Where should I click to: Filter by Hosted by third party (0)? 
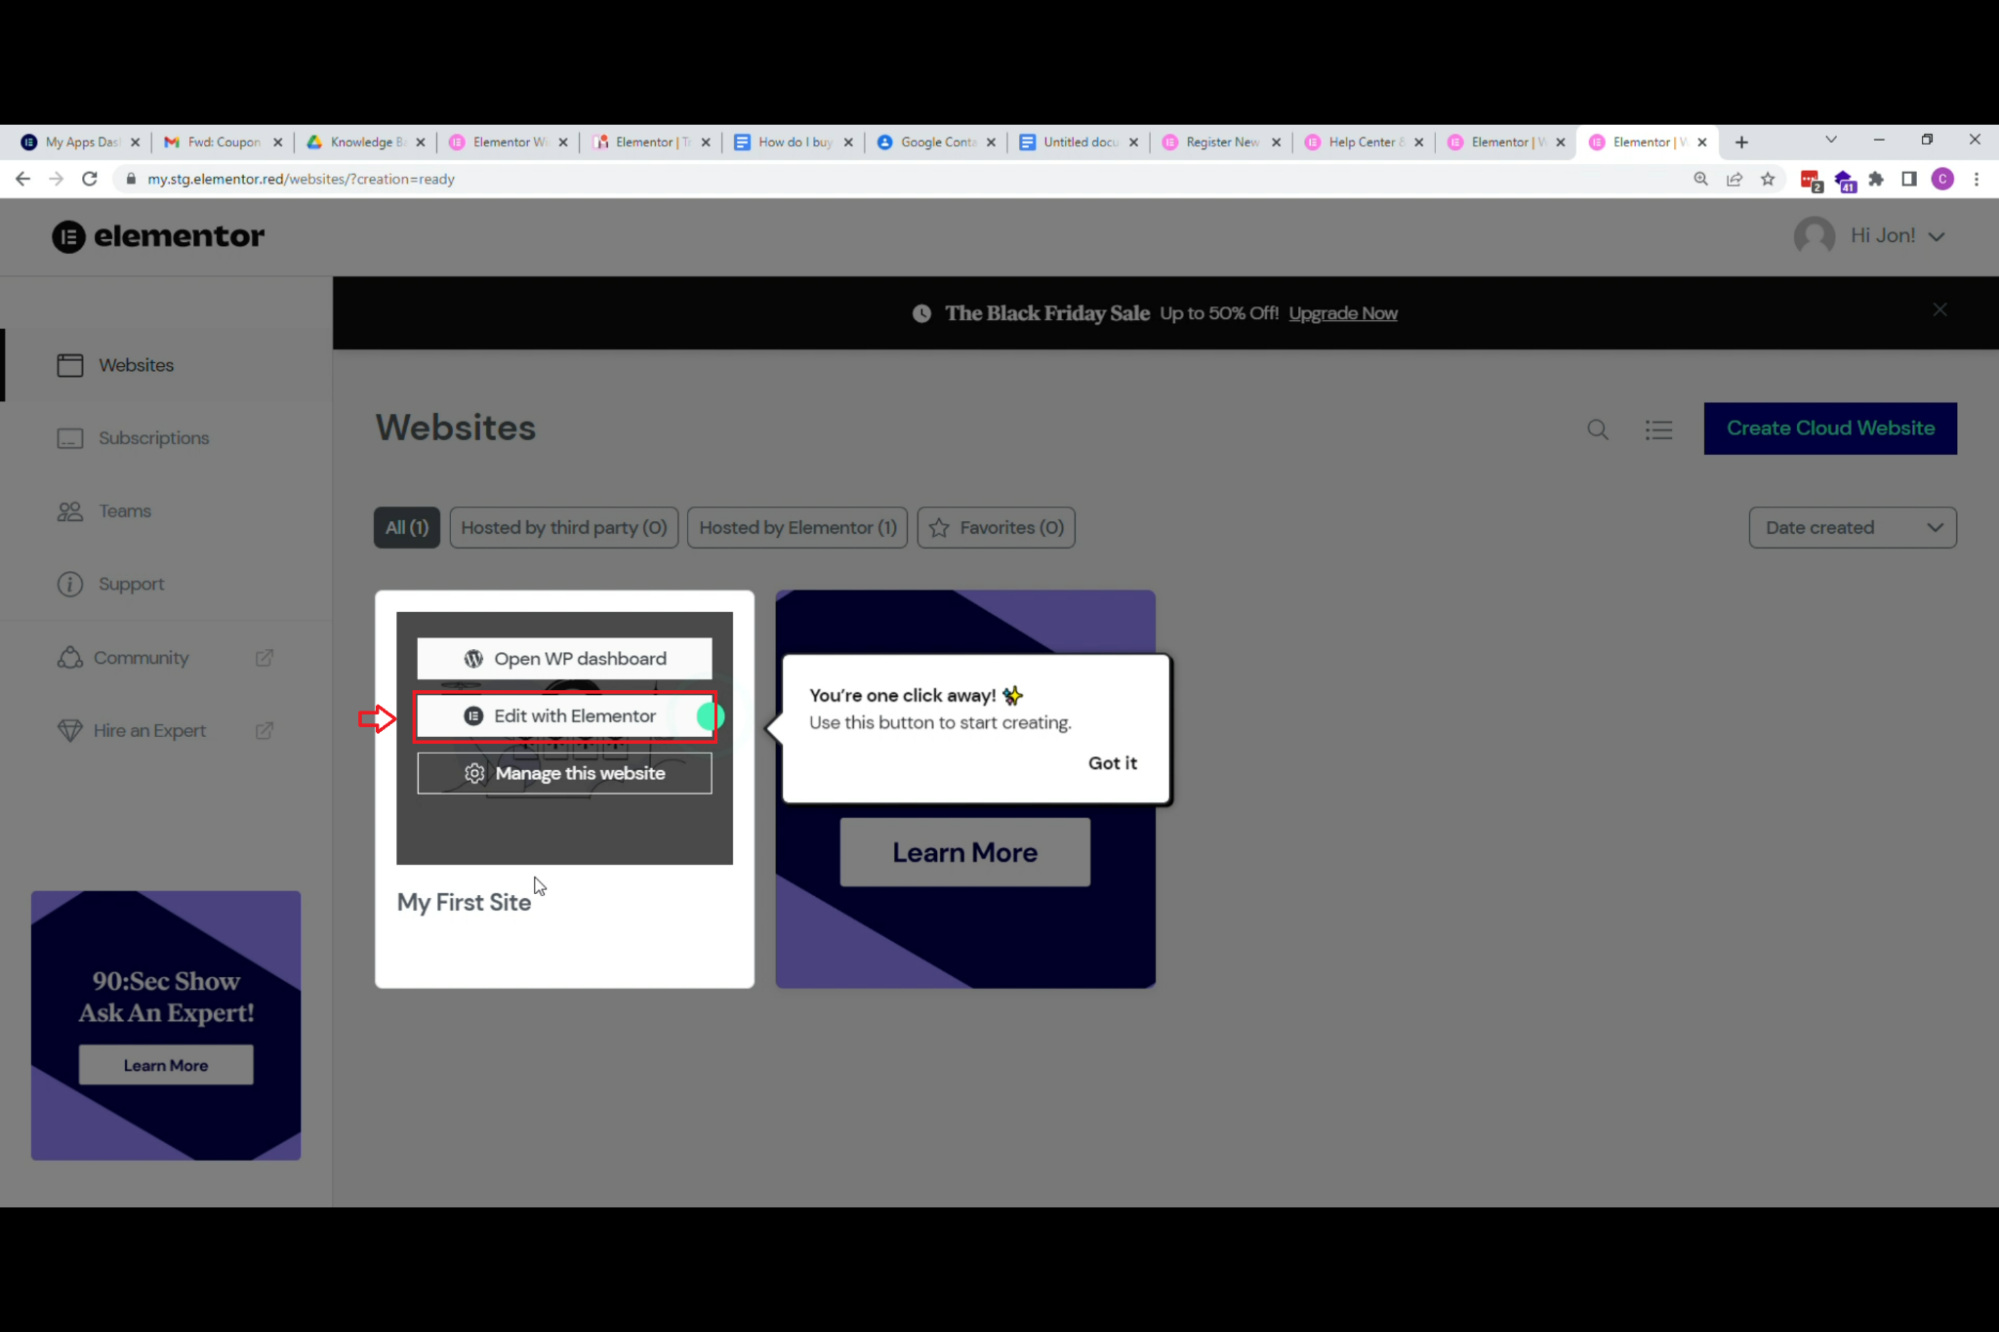pos(563,527)
